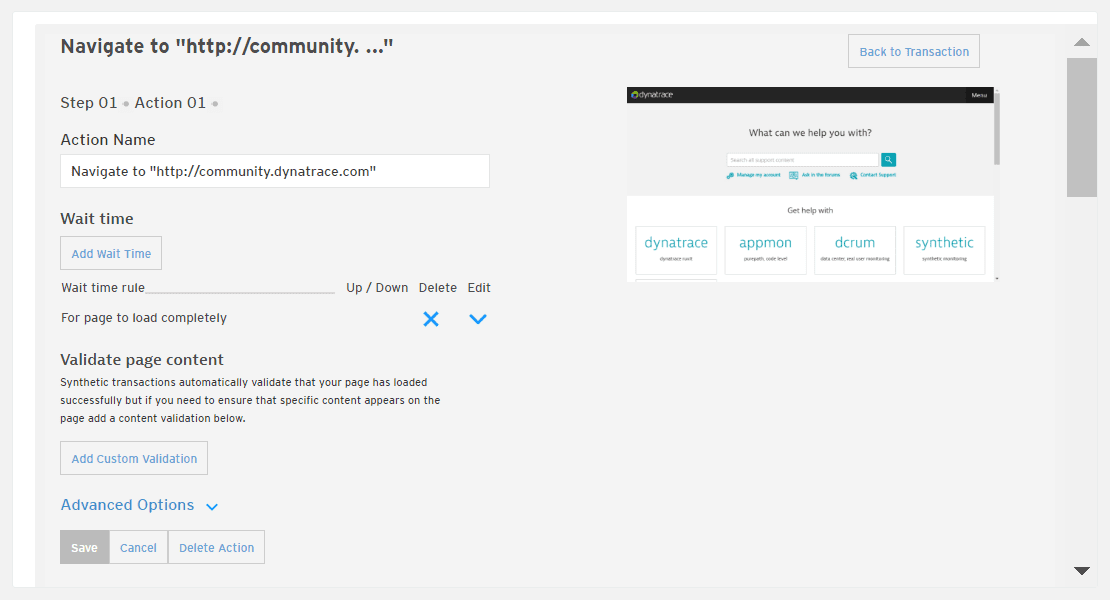Screen dimensions: 1110x600
Task: Open Advanced Options link
Action: [127, 505]
